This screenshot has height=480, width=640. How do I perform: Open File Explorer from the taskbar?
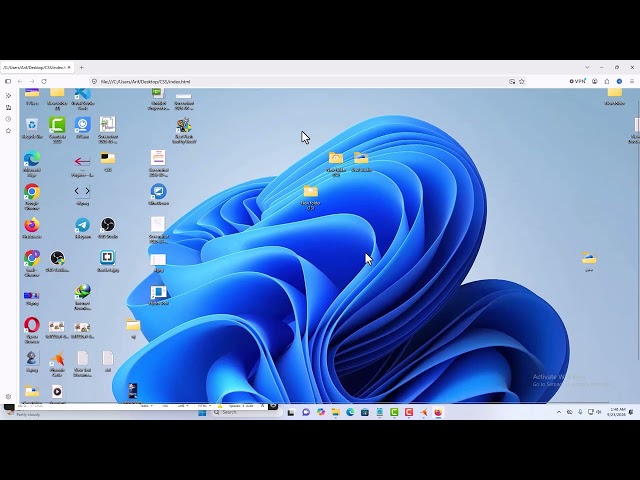tap(336, 413)
